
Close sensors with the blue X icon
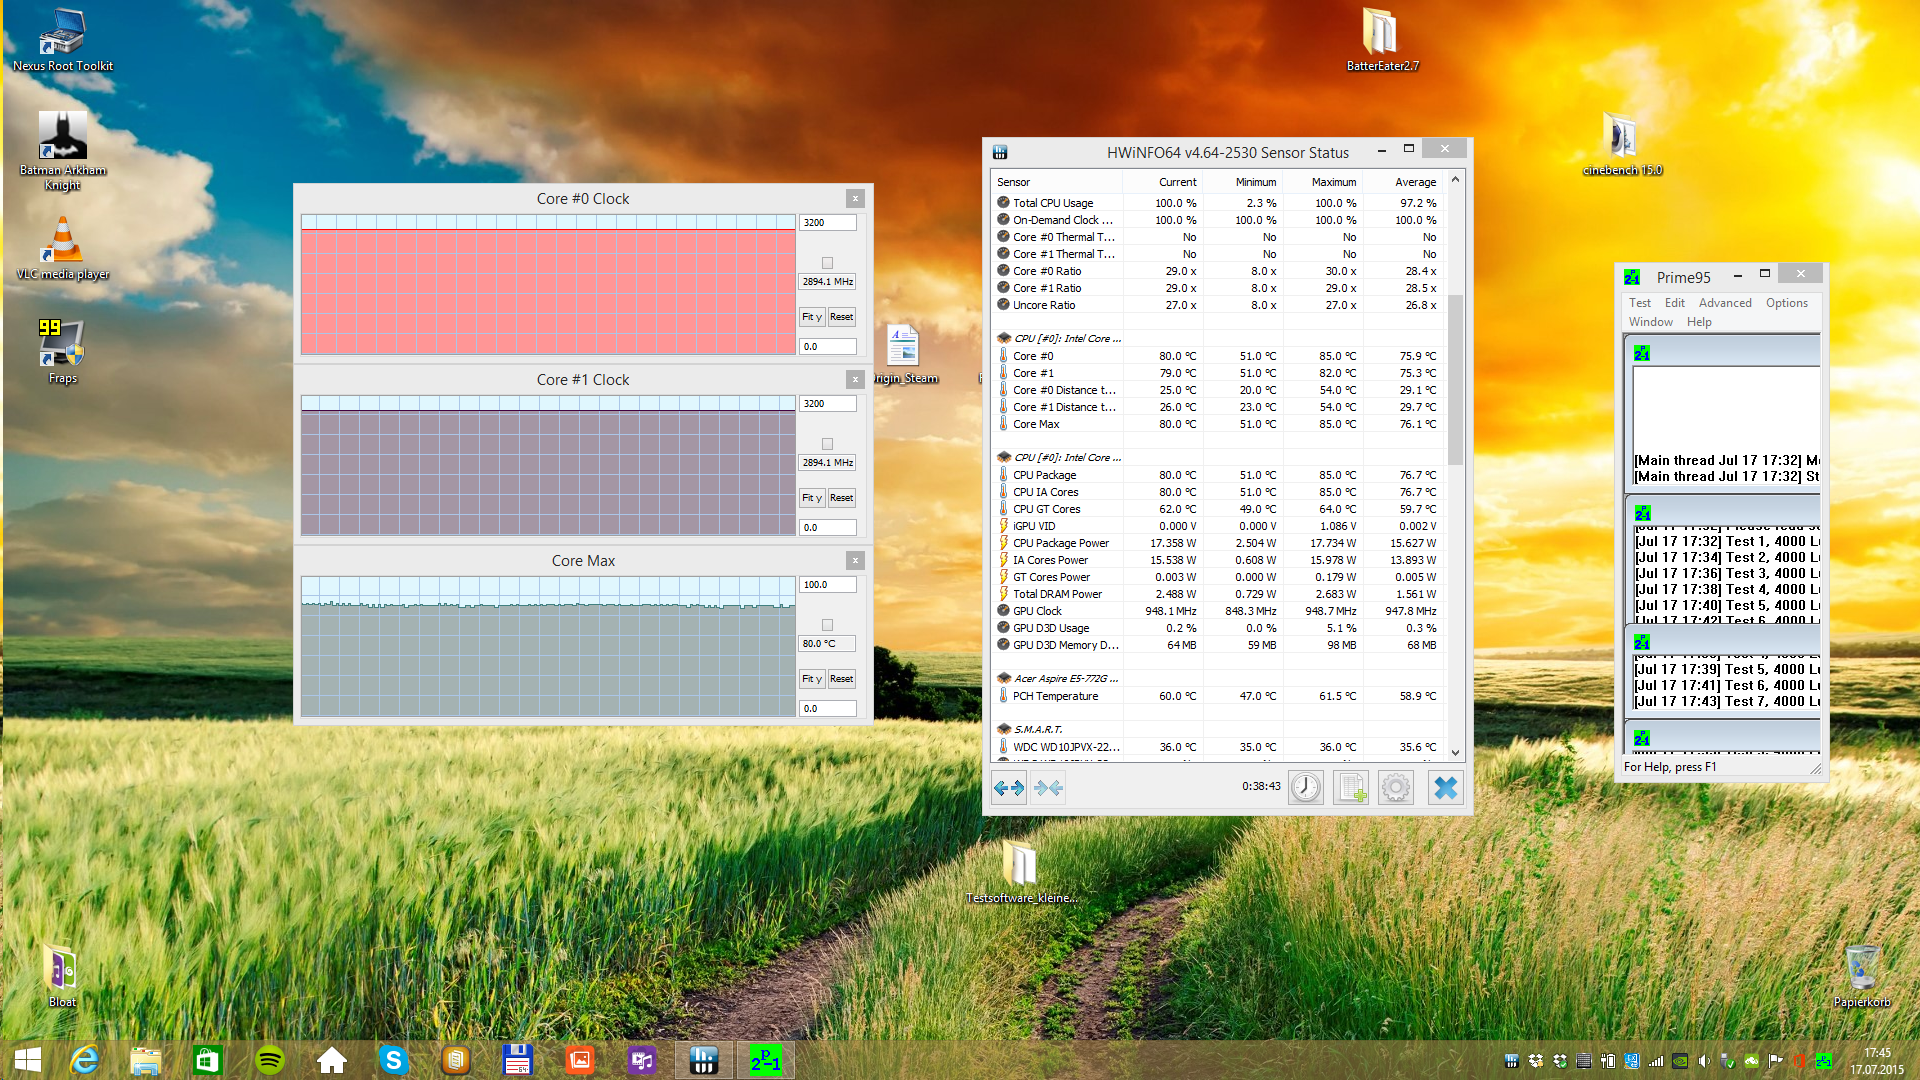(1445, 788)
